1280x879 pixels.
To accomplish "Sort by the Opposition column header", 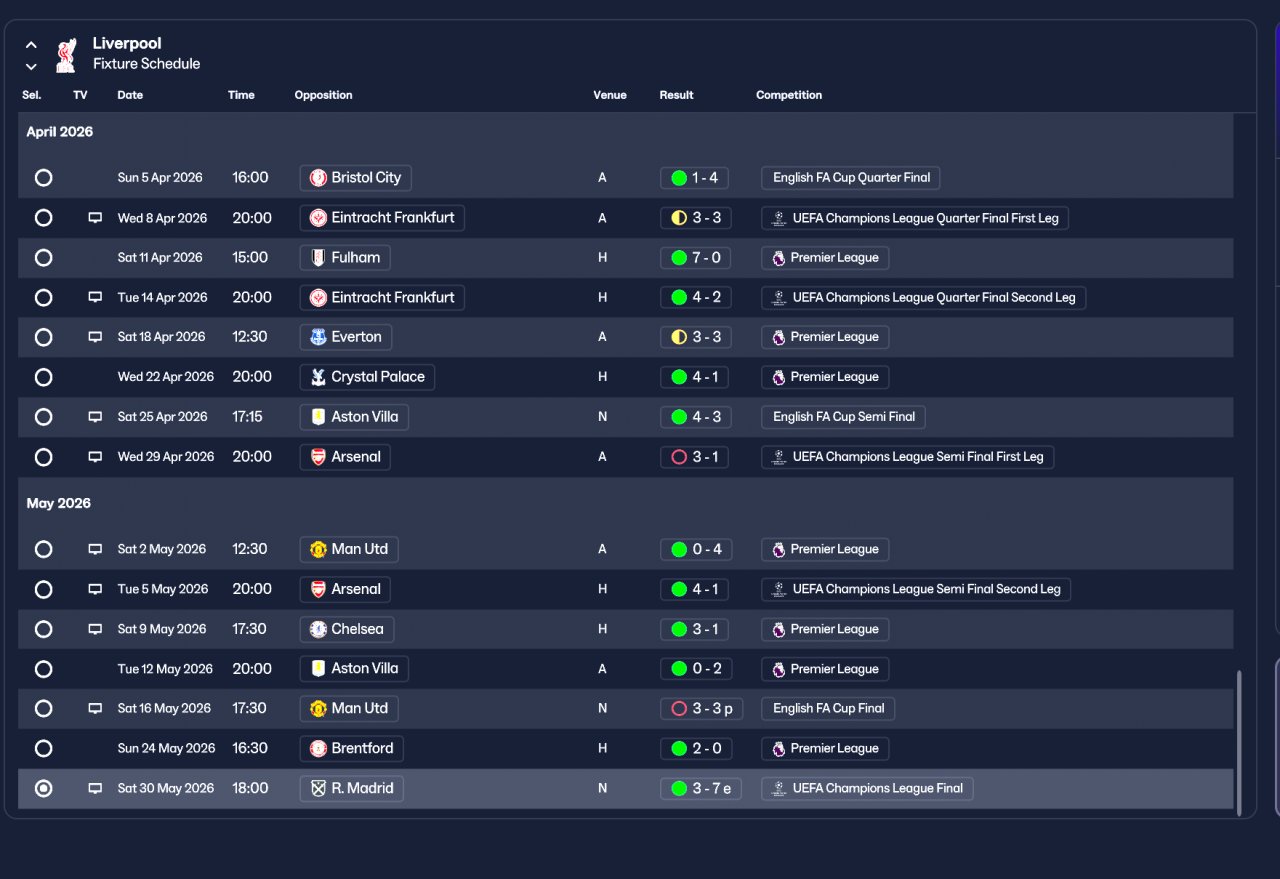I will (323, 95).
